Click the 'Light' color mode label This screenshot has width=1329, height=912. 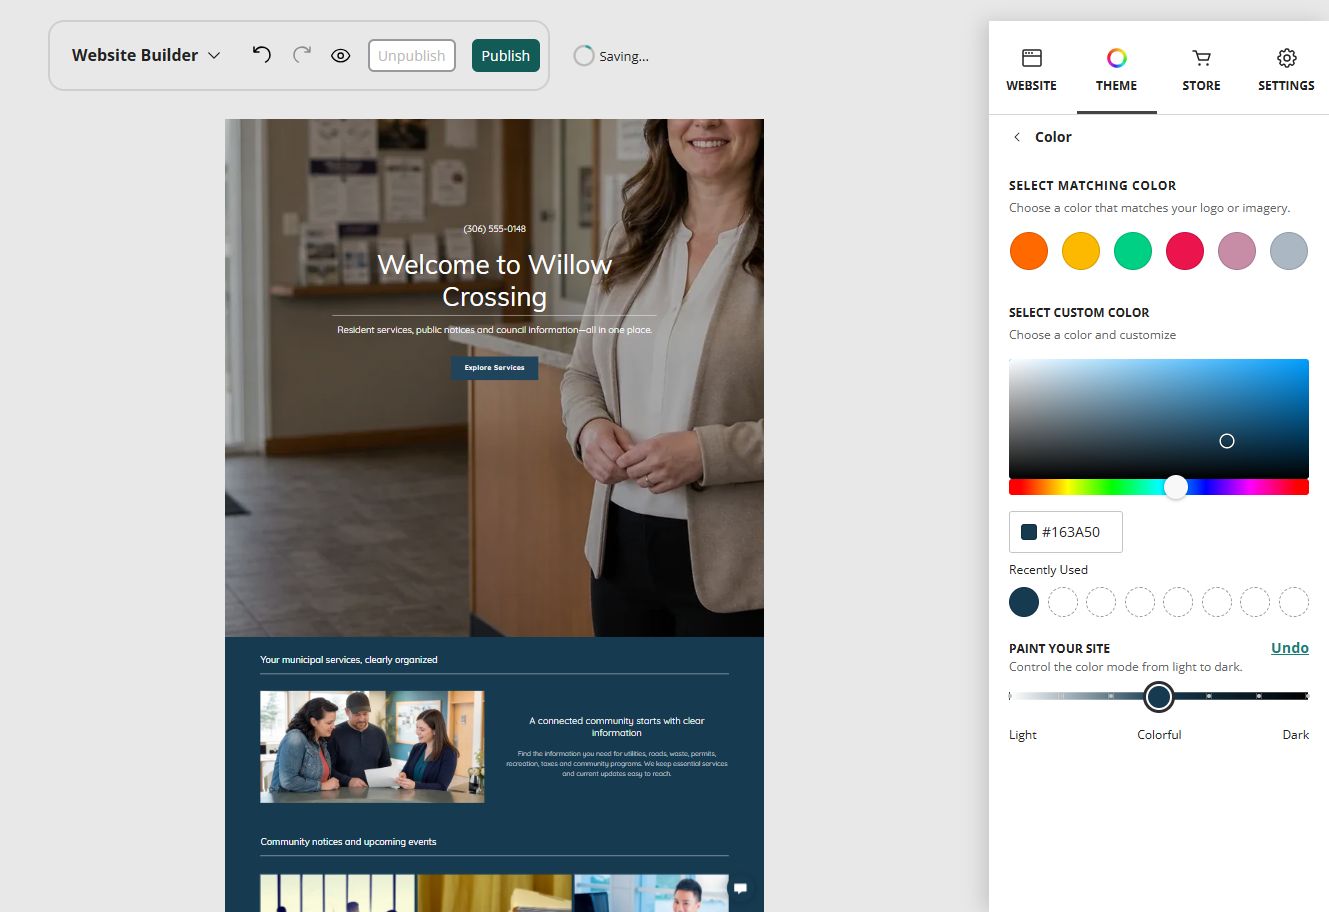click(x=1023, y=735)
